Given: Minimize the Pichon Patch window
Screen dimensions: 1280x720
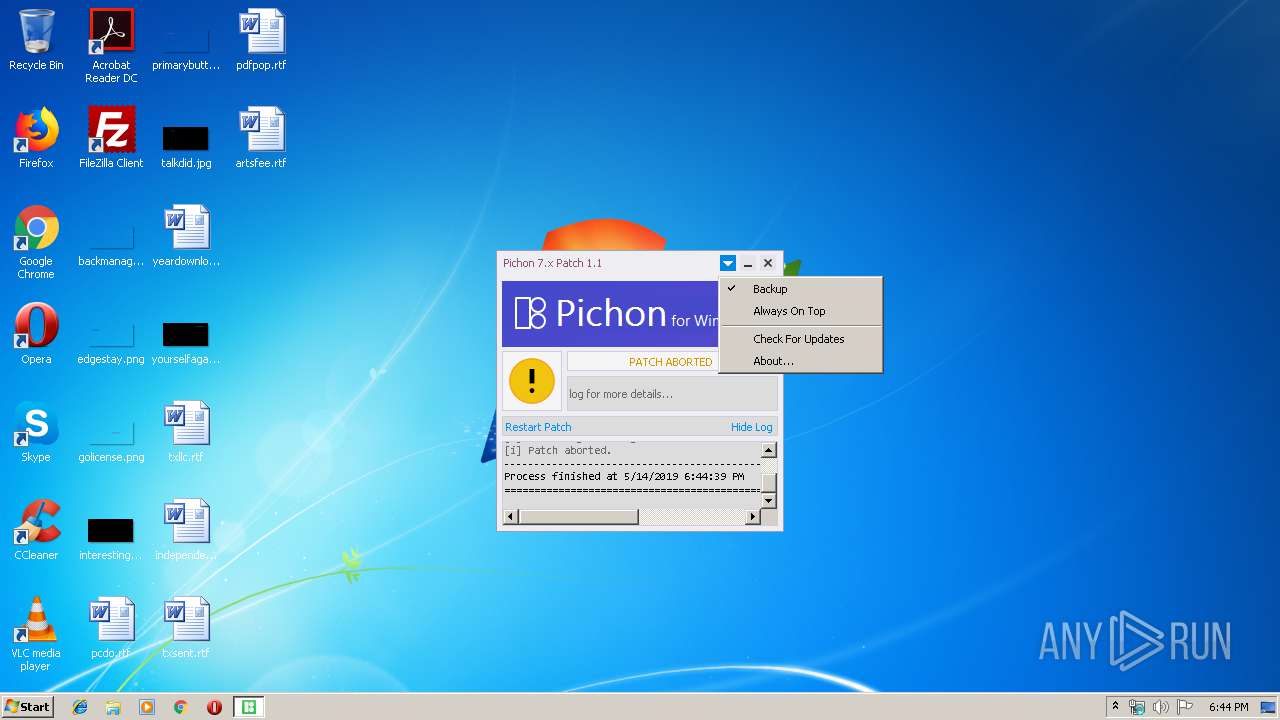Looking at the screenshot, I should (x=748, y=263).
